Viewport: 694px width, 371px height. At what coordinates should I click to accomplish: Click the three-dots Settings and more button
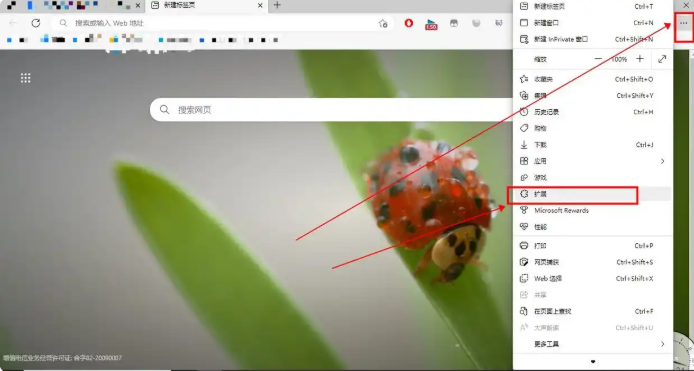click(x=683, y=23)
